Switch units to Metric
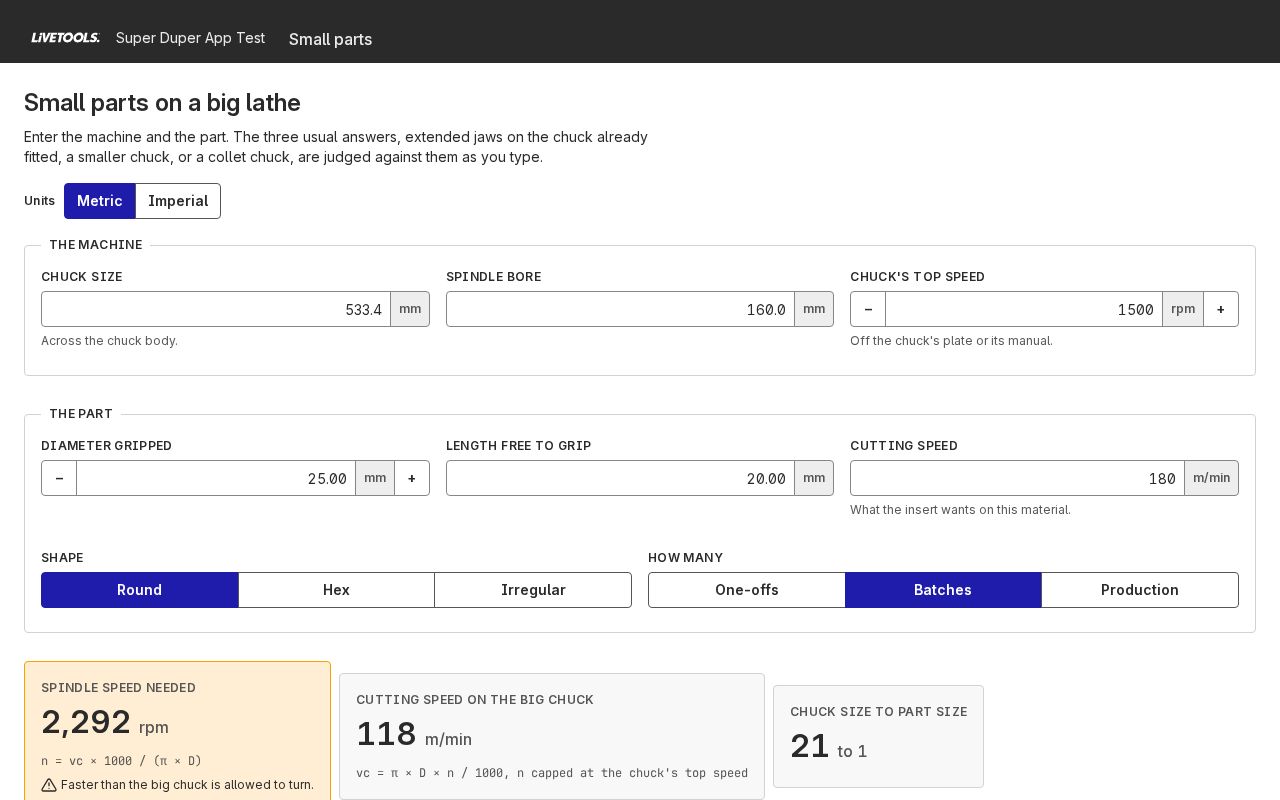Image resolution: width=1280 pixels, height=800 pixels. [x=100, y=201]
